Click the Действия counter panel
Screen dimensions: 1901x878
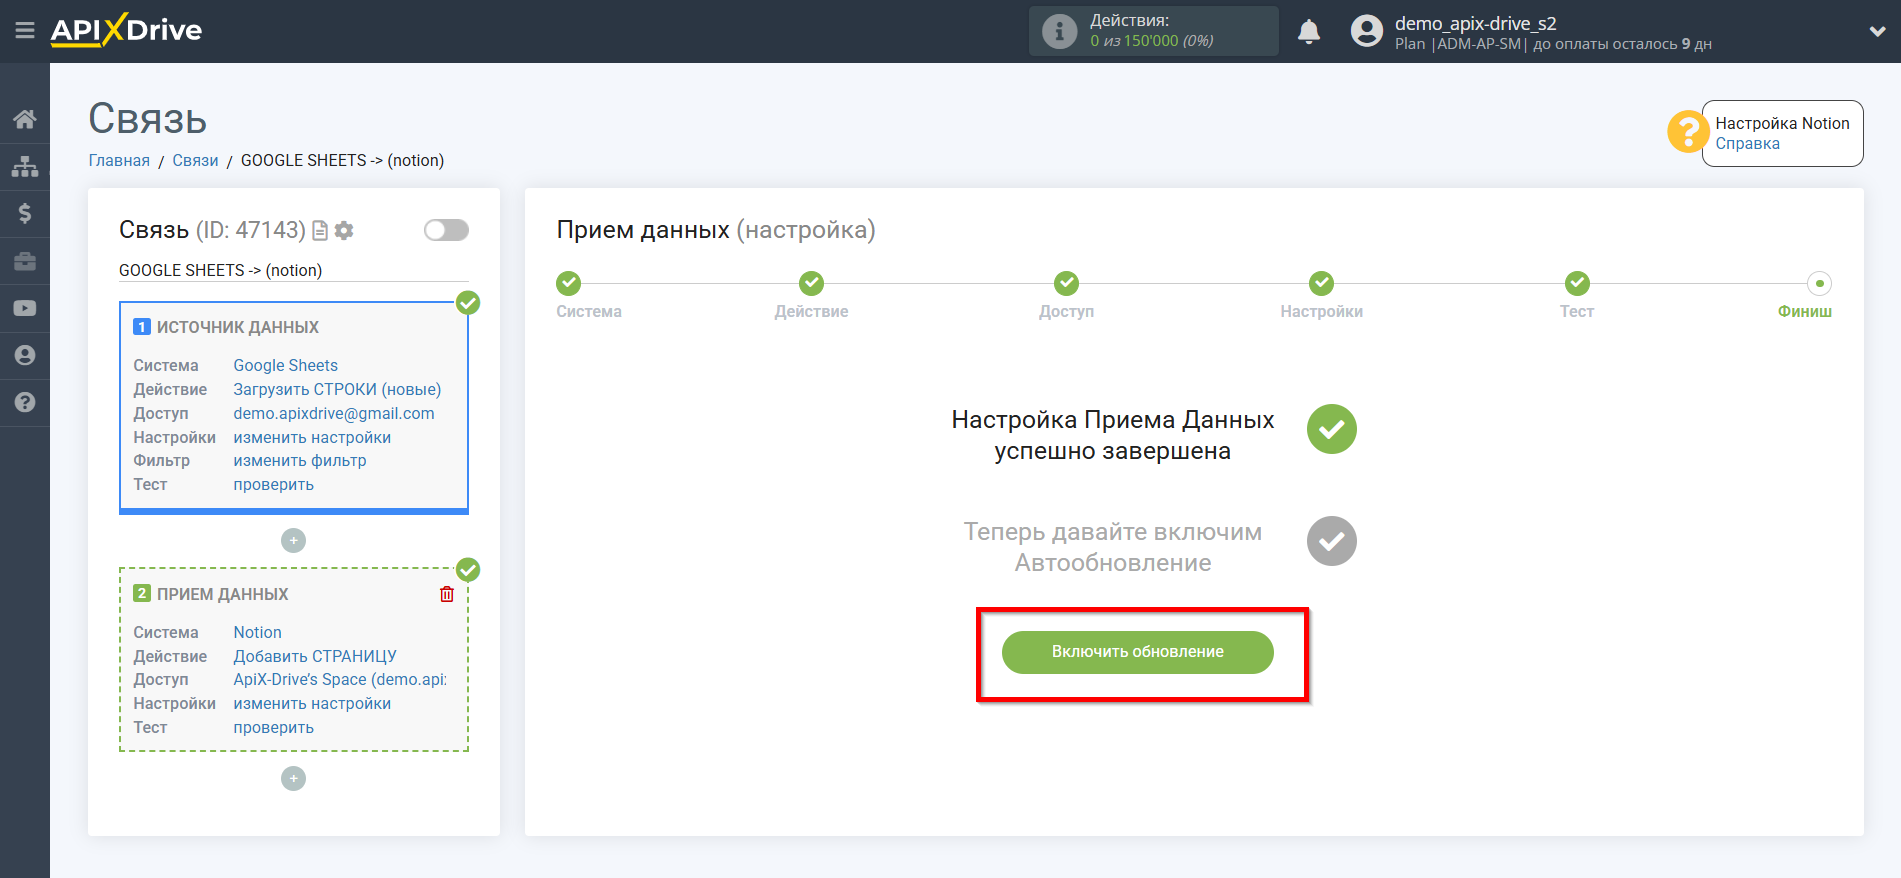pos(1153,31)
